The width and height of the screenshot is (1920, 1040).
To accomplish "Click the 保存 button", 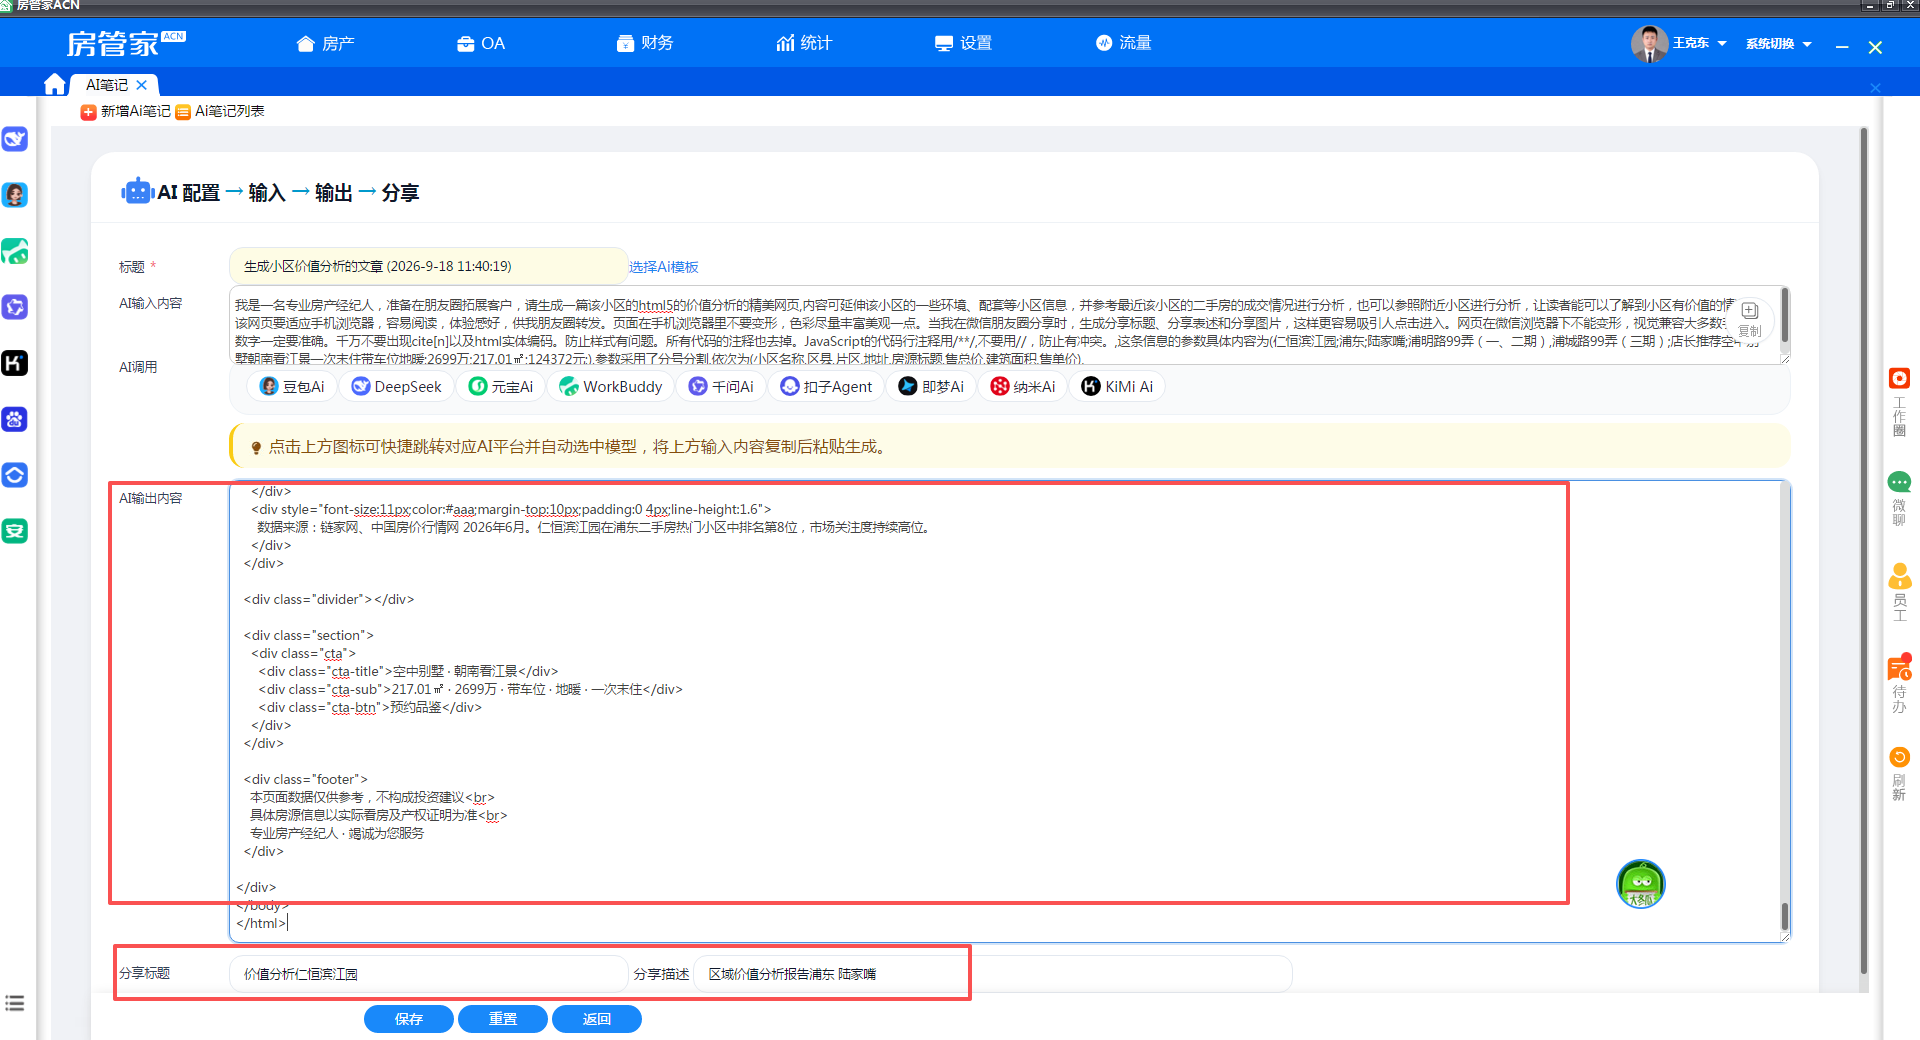I will pyautogui.click(x=409, y=1019).
